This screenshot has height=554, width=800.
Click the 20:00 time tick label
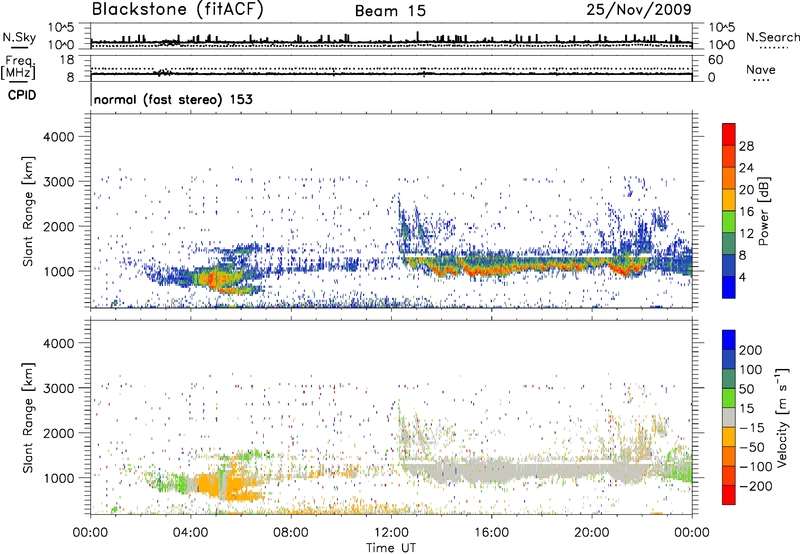pyautogui.click(x=591, y=533)
